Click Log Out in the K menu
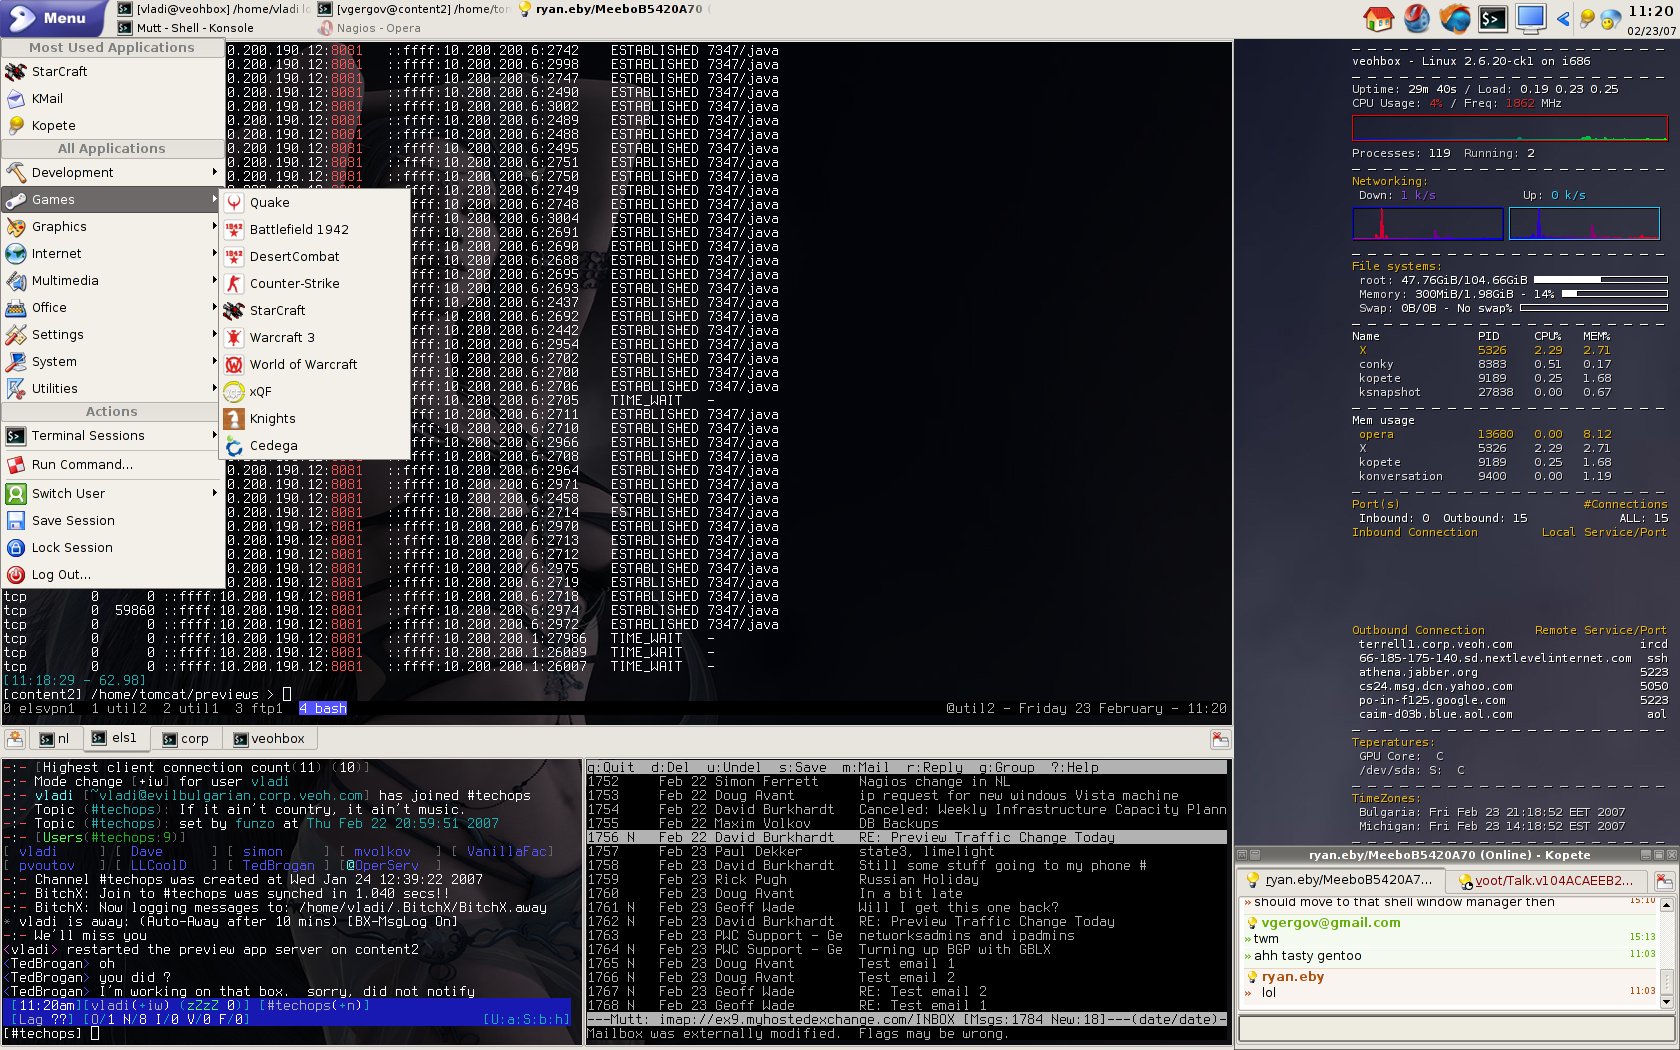The image size is (1680, 1050). click(61, 575)
